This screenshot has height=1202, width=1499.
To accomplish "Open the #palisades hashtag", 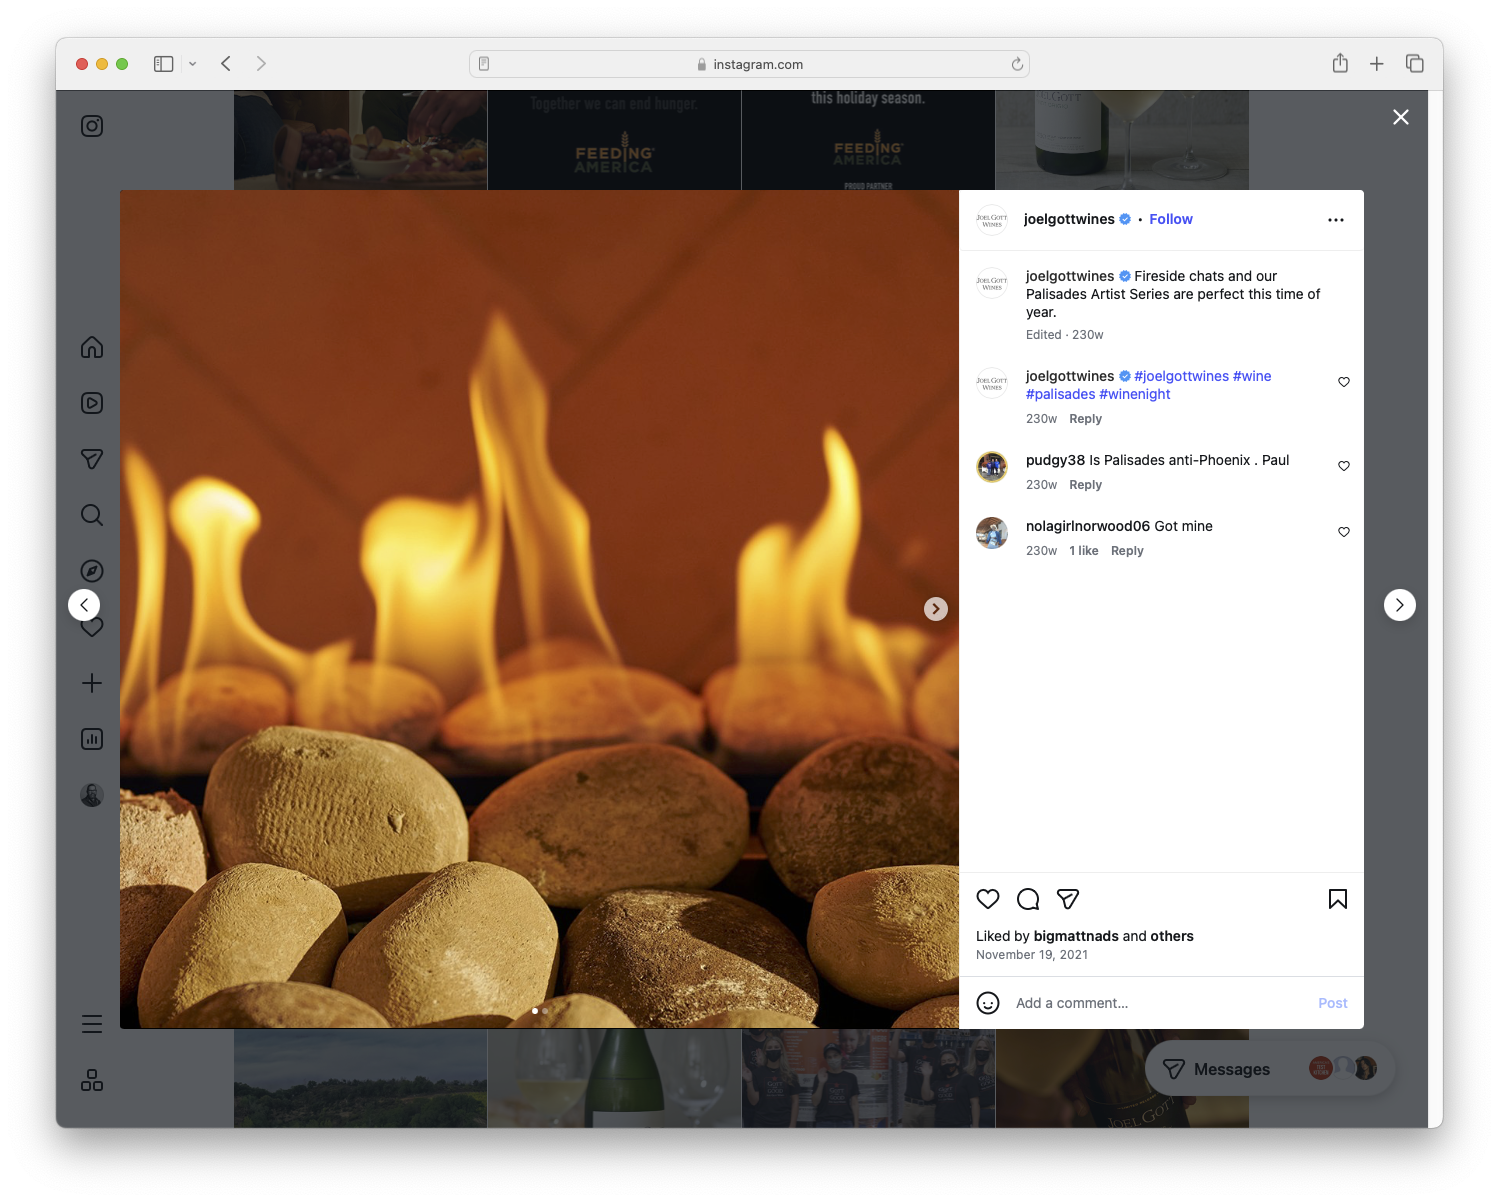I will pos(1061,394).
